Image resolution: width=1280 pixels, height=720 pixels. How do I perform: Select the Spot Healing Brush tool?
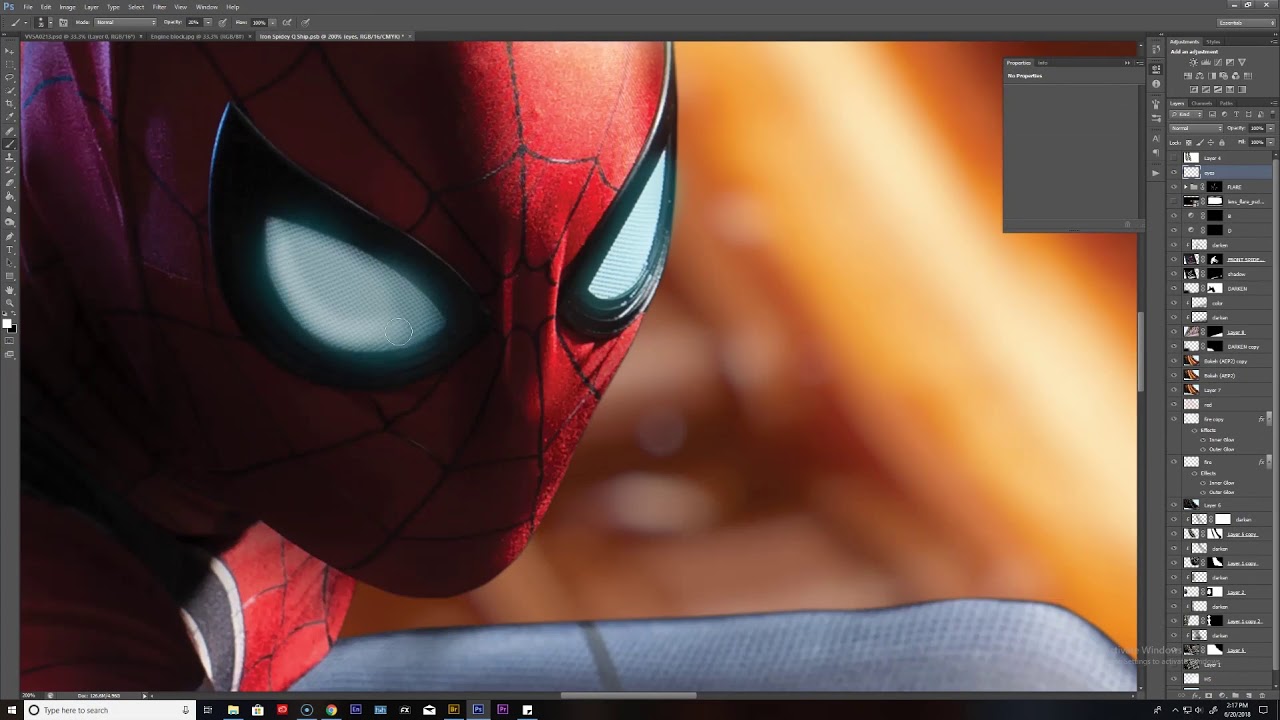[10, 131]
